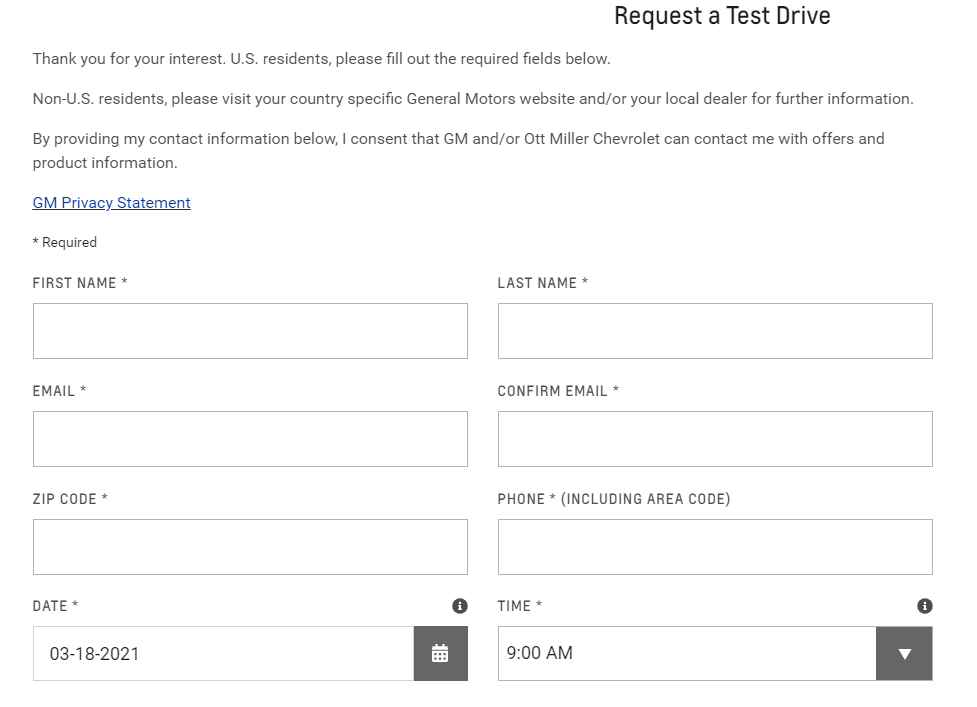The image size is (977, 707).
Task: Click the 'PHONE * (INCLUDING AREA CODE)' label
Action: pyautogui.click(x=614, y=499)
